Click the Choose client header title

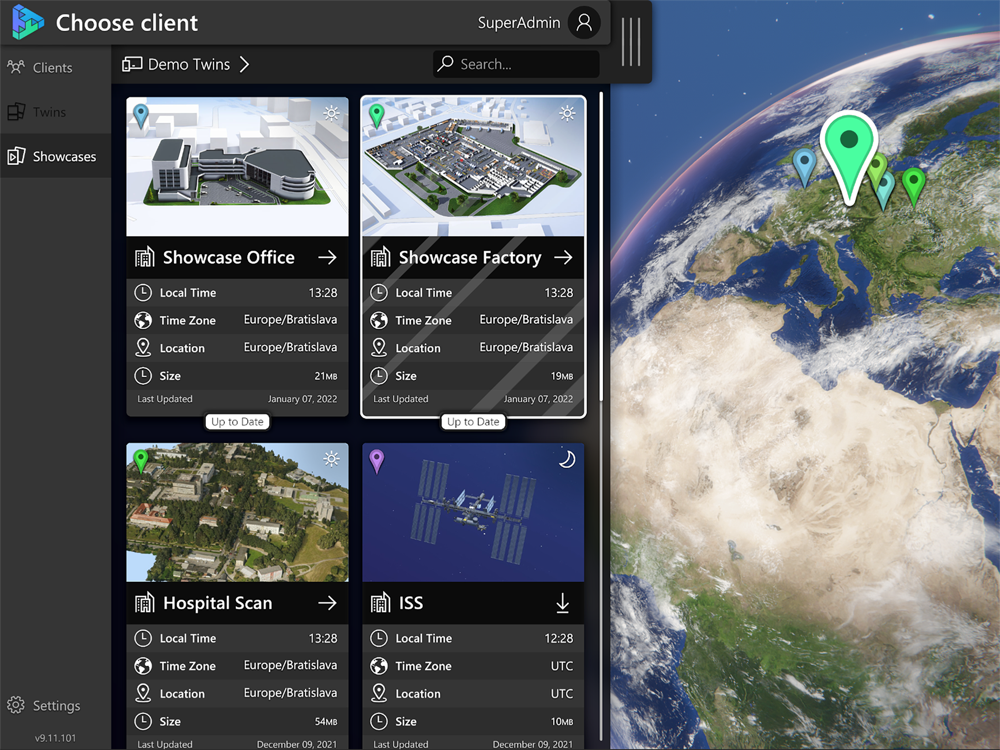coord(127,23)
